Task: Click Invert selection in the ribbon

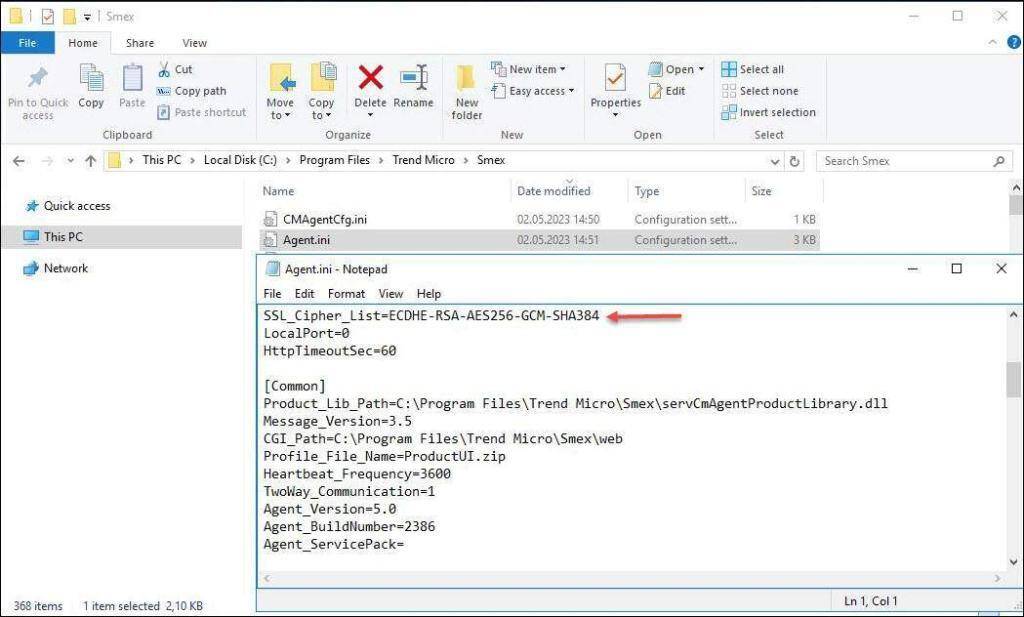Action: (769, 112)
